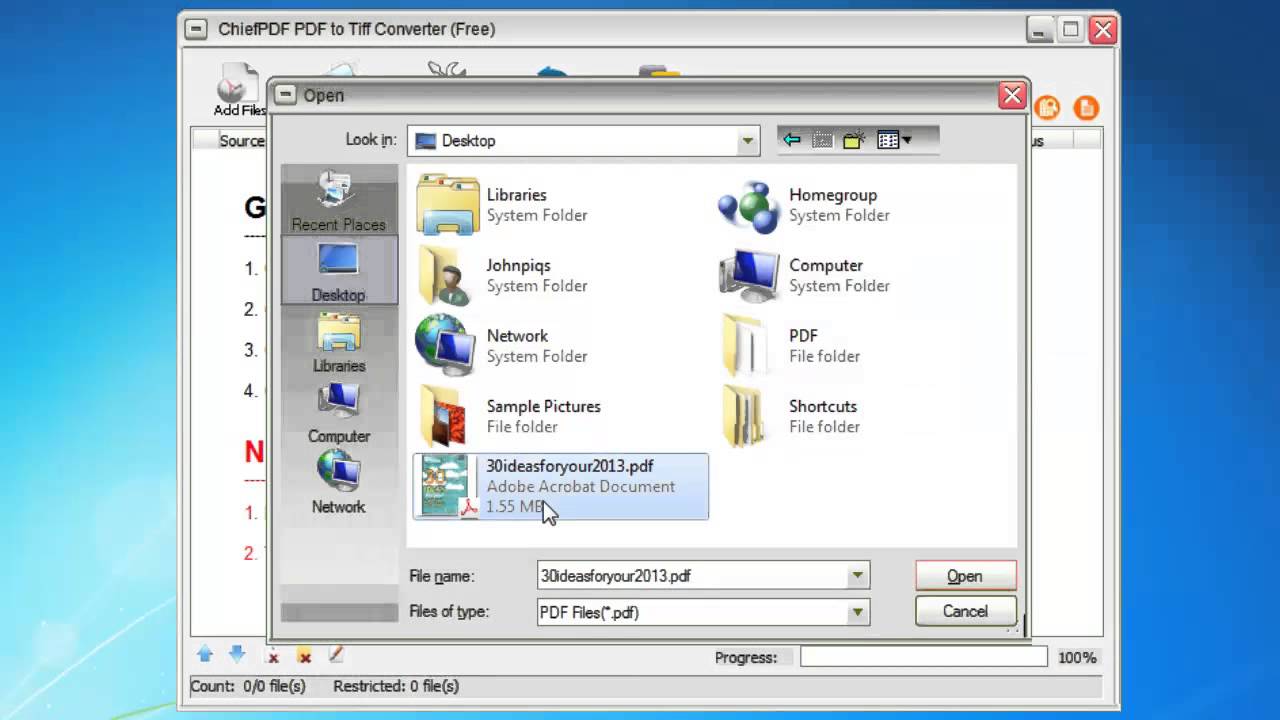Click the Restricted: 0 file(s) status text

[x=396, y=686]
